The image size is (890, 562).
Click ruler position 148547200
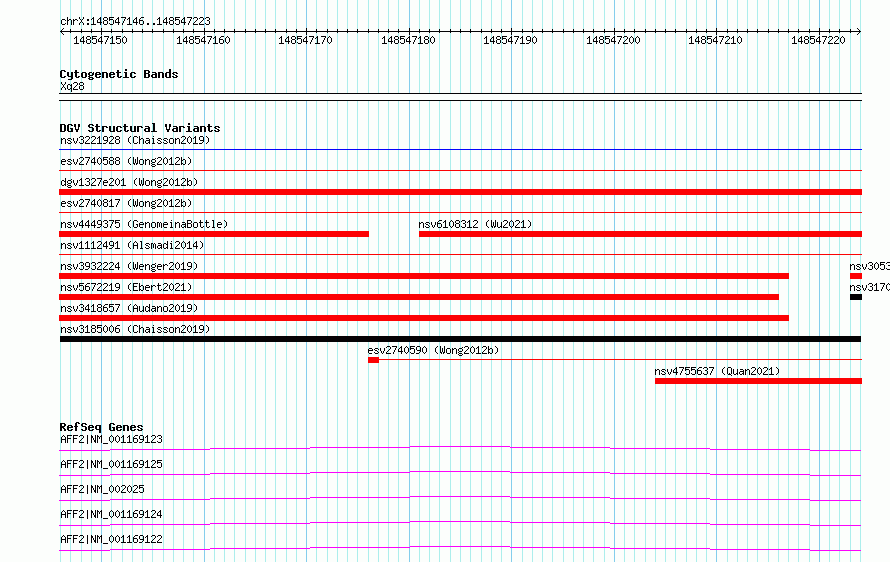pyautogui.click(x=613, y=40)
